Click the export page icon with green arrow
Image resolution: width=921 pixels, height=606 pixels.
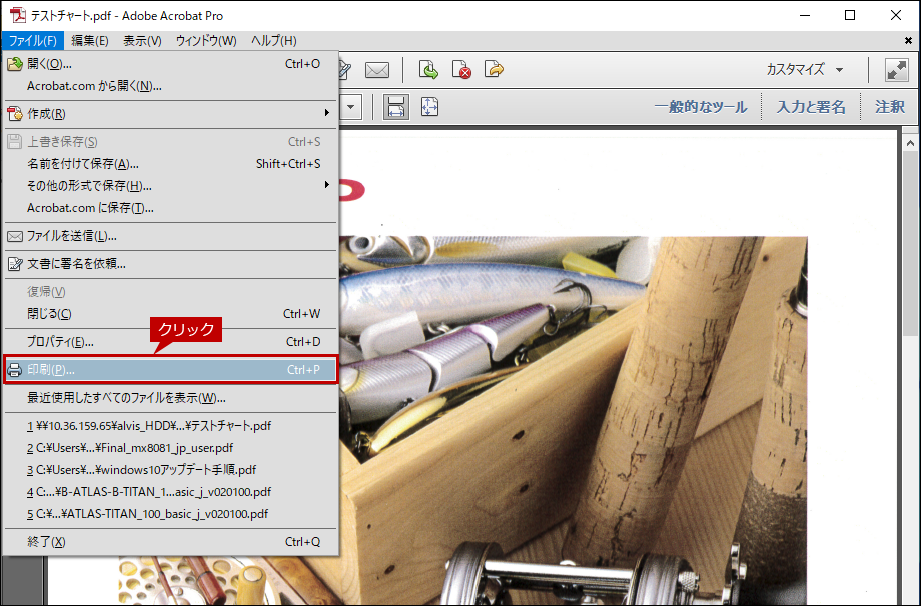click(428, 69)
